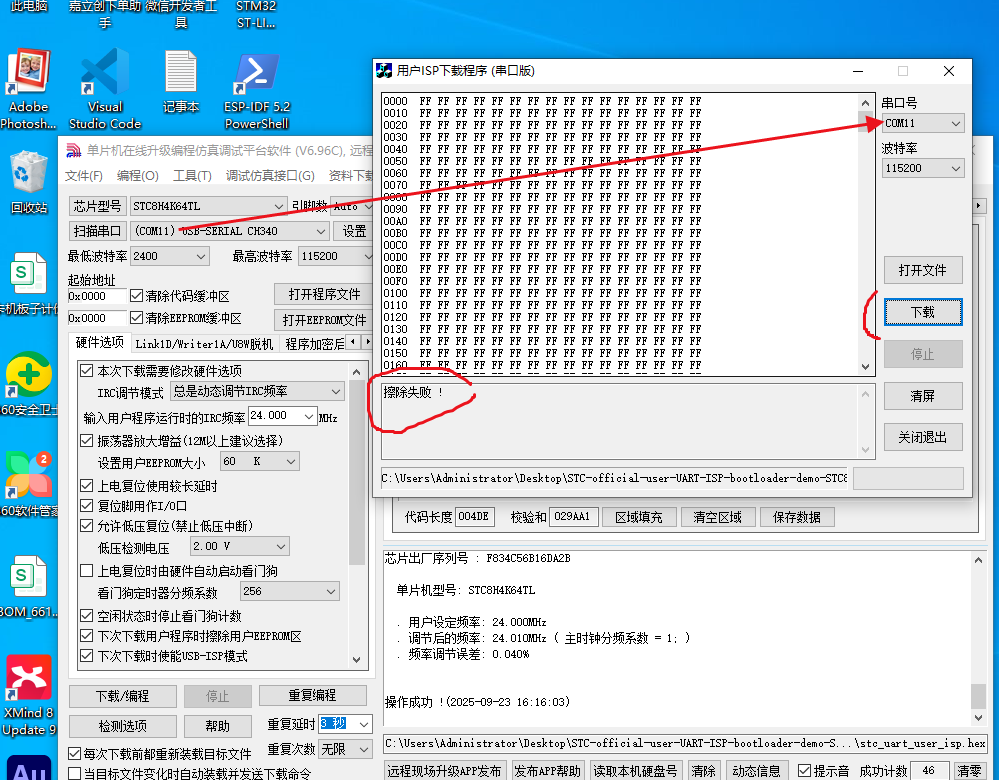Click the 下载 button in ISP dialog
Screen dimensions: 999x780
(x=922, y=312)
